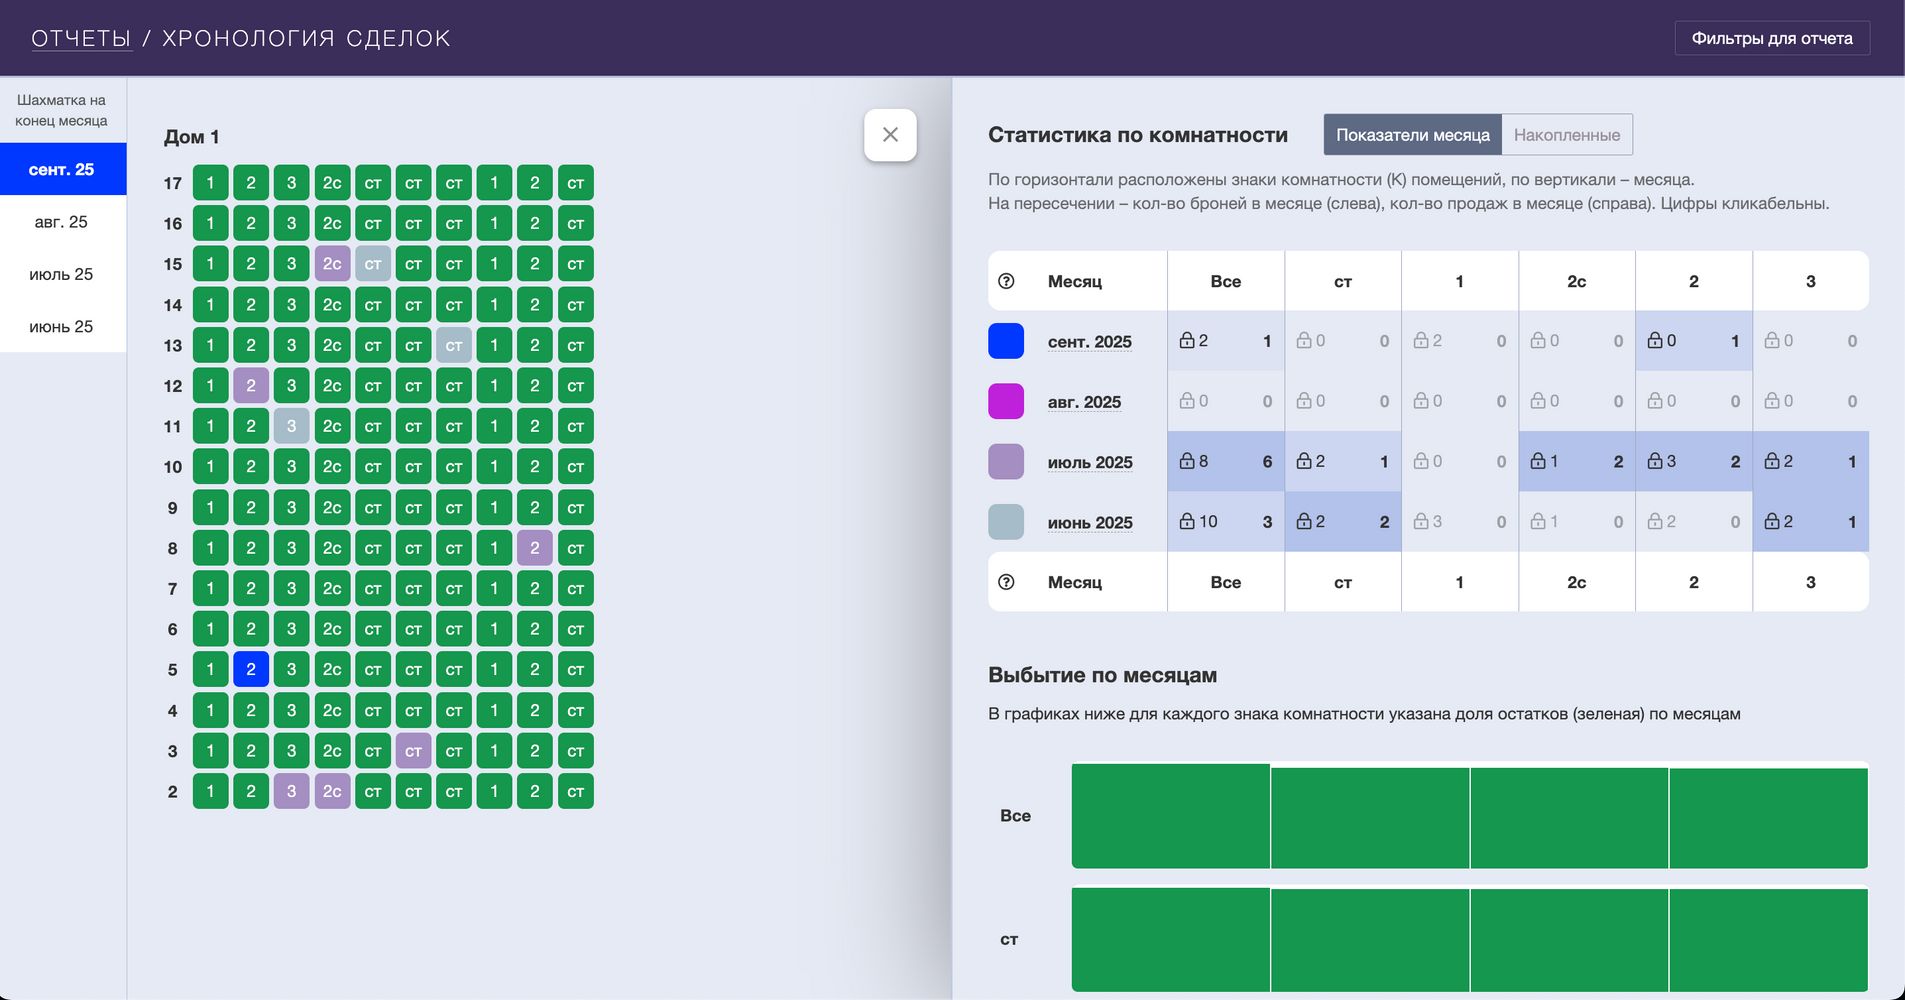Switch to Накопленные statistics view
Viewport: 1905px width, 1000px height.
click(1566, 135)
